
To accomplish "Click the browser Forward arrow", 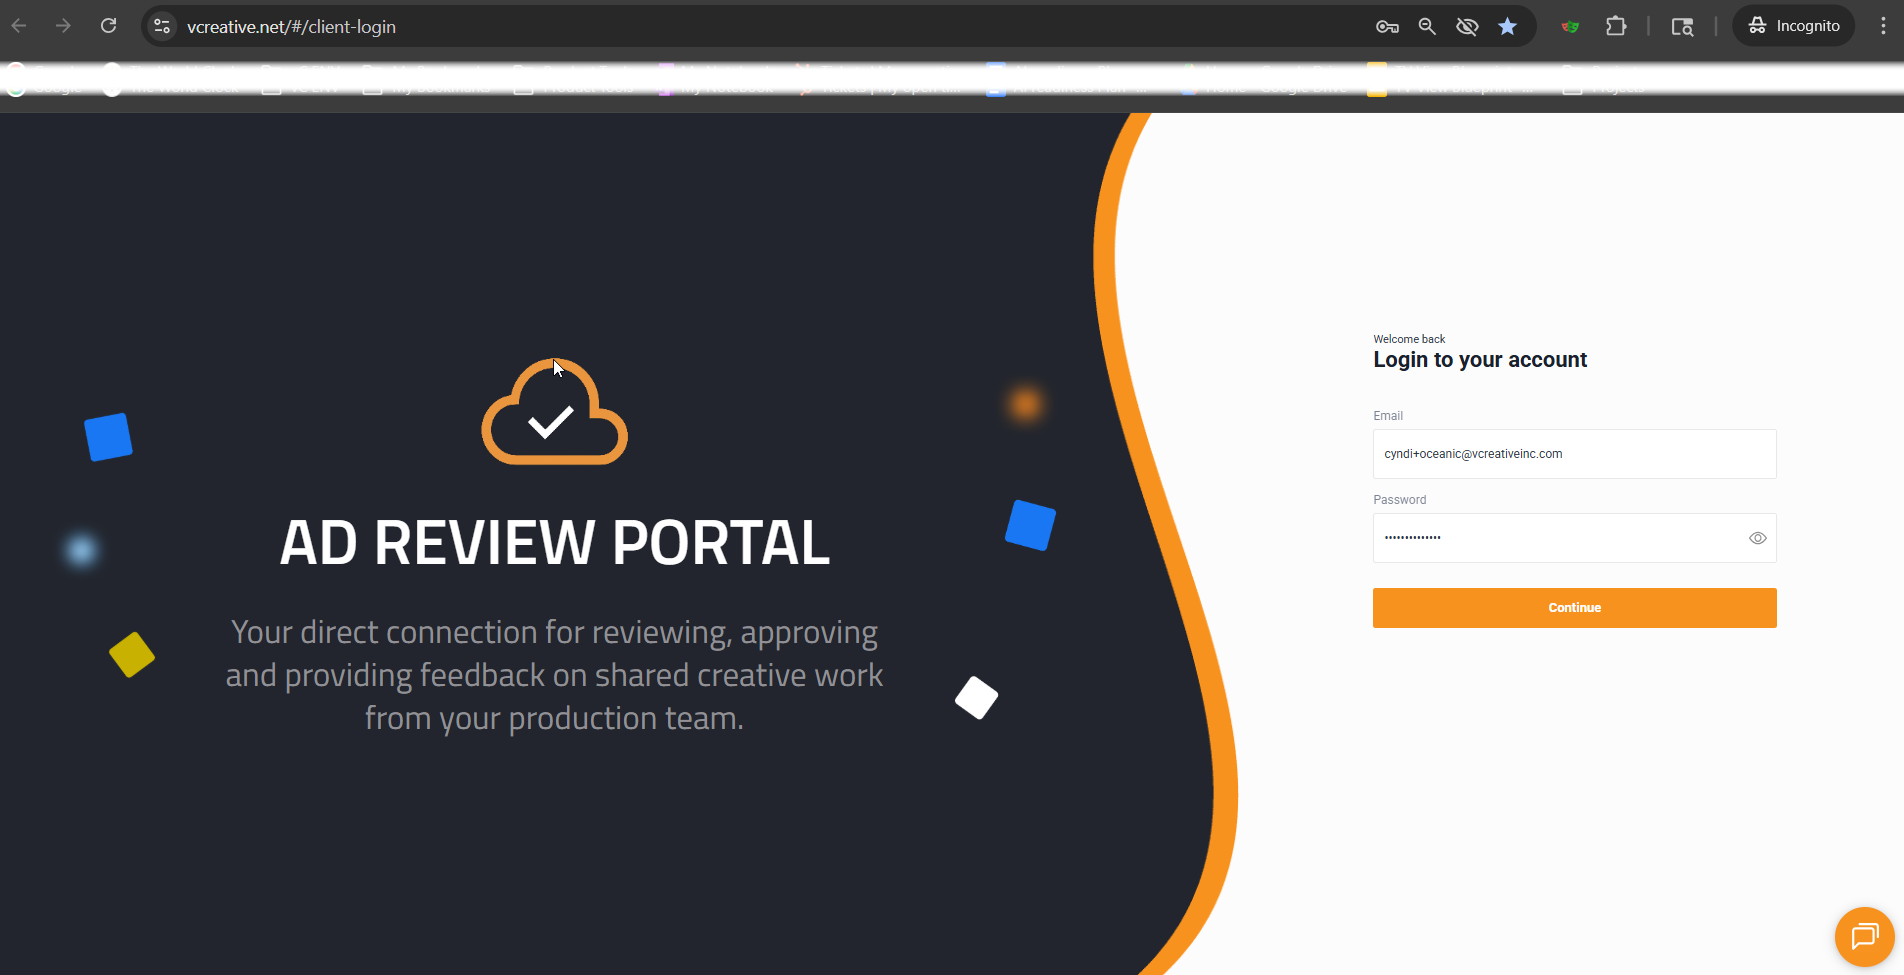I will click(63, 26).
